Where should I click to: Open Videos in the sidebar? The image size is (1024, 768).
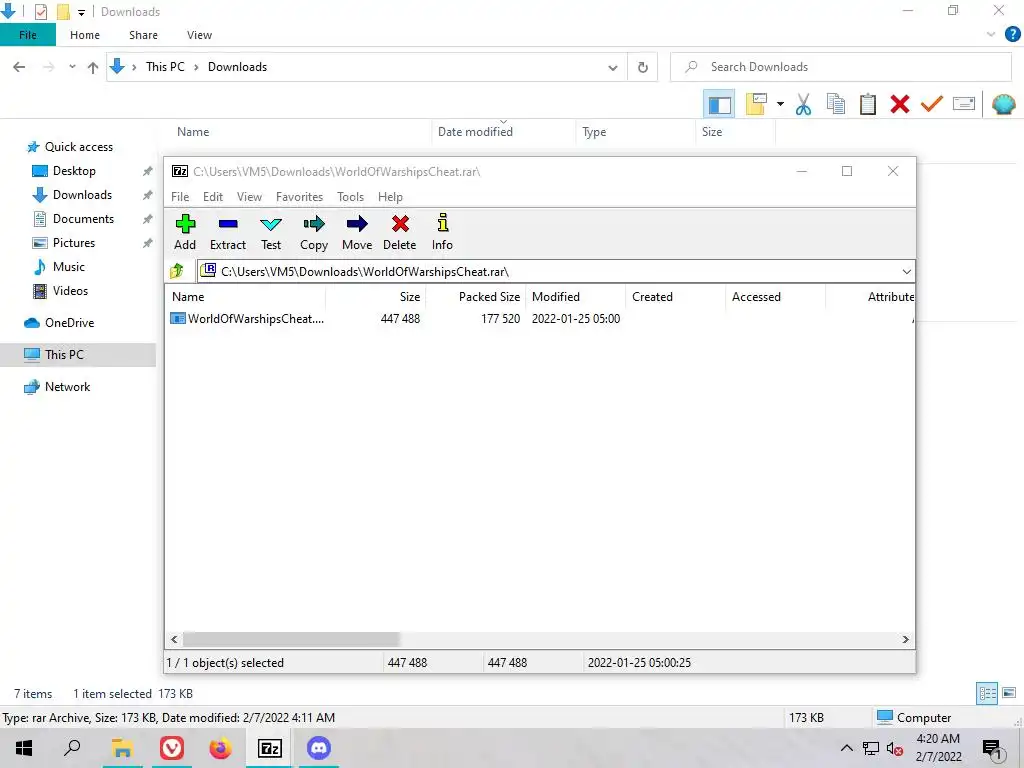coord(70,291)
